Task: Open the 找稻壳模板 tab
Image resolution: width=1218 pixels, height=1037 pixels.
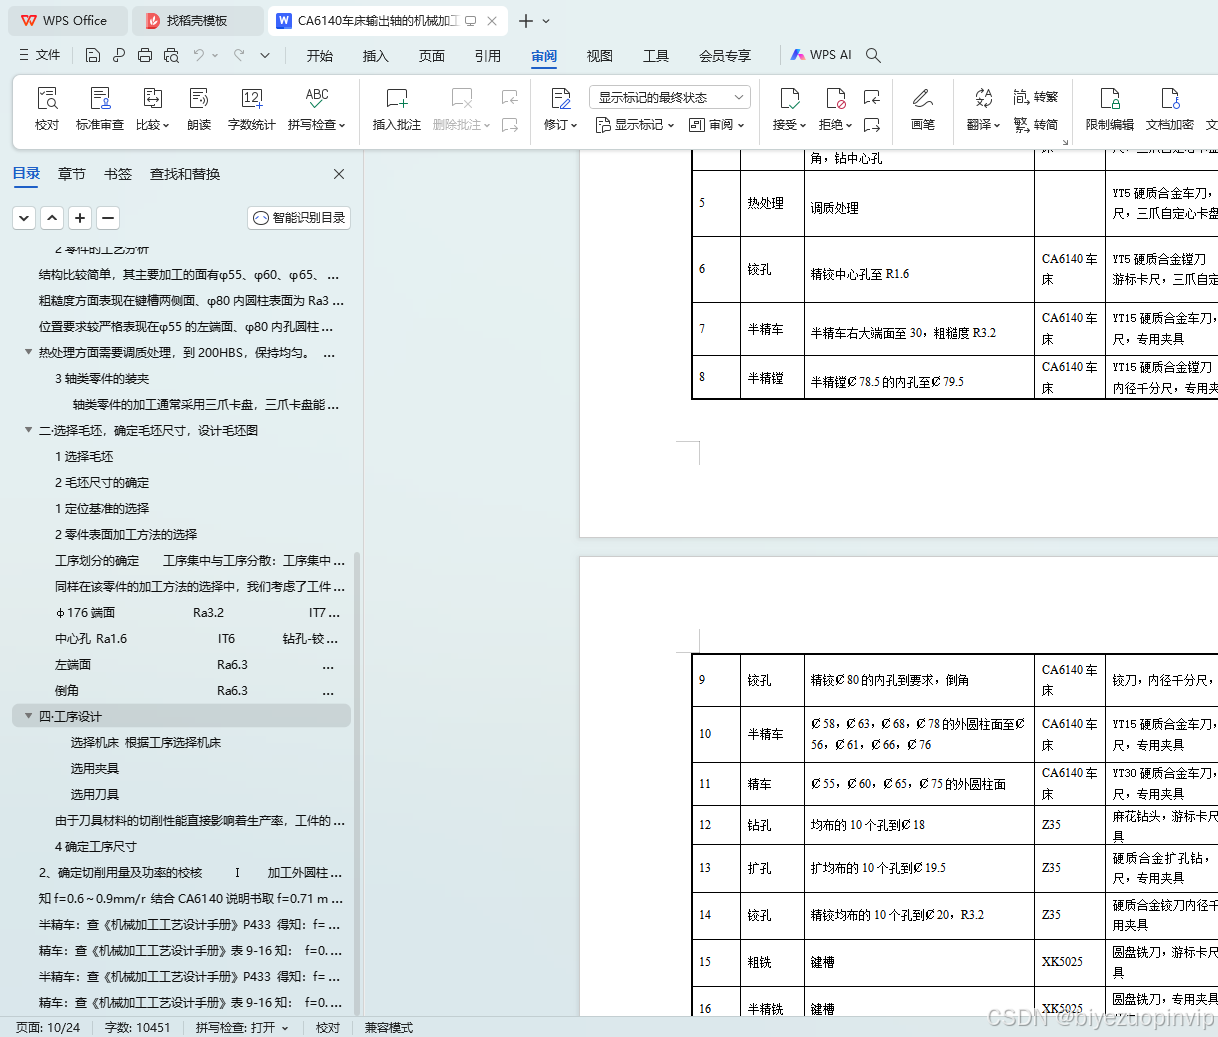Action: tap(198, 20)
